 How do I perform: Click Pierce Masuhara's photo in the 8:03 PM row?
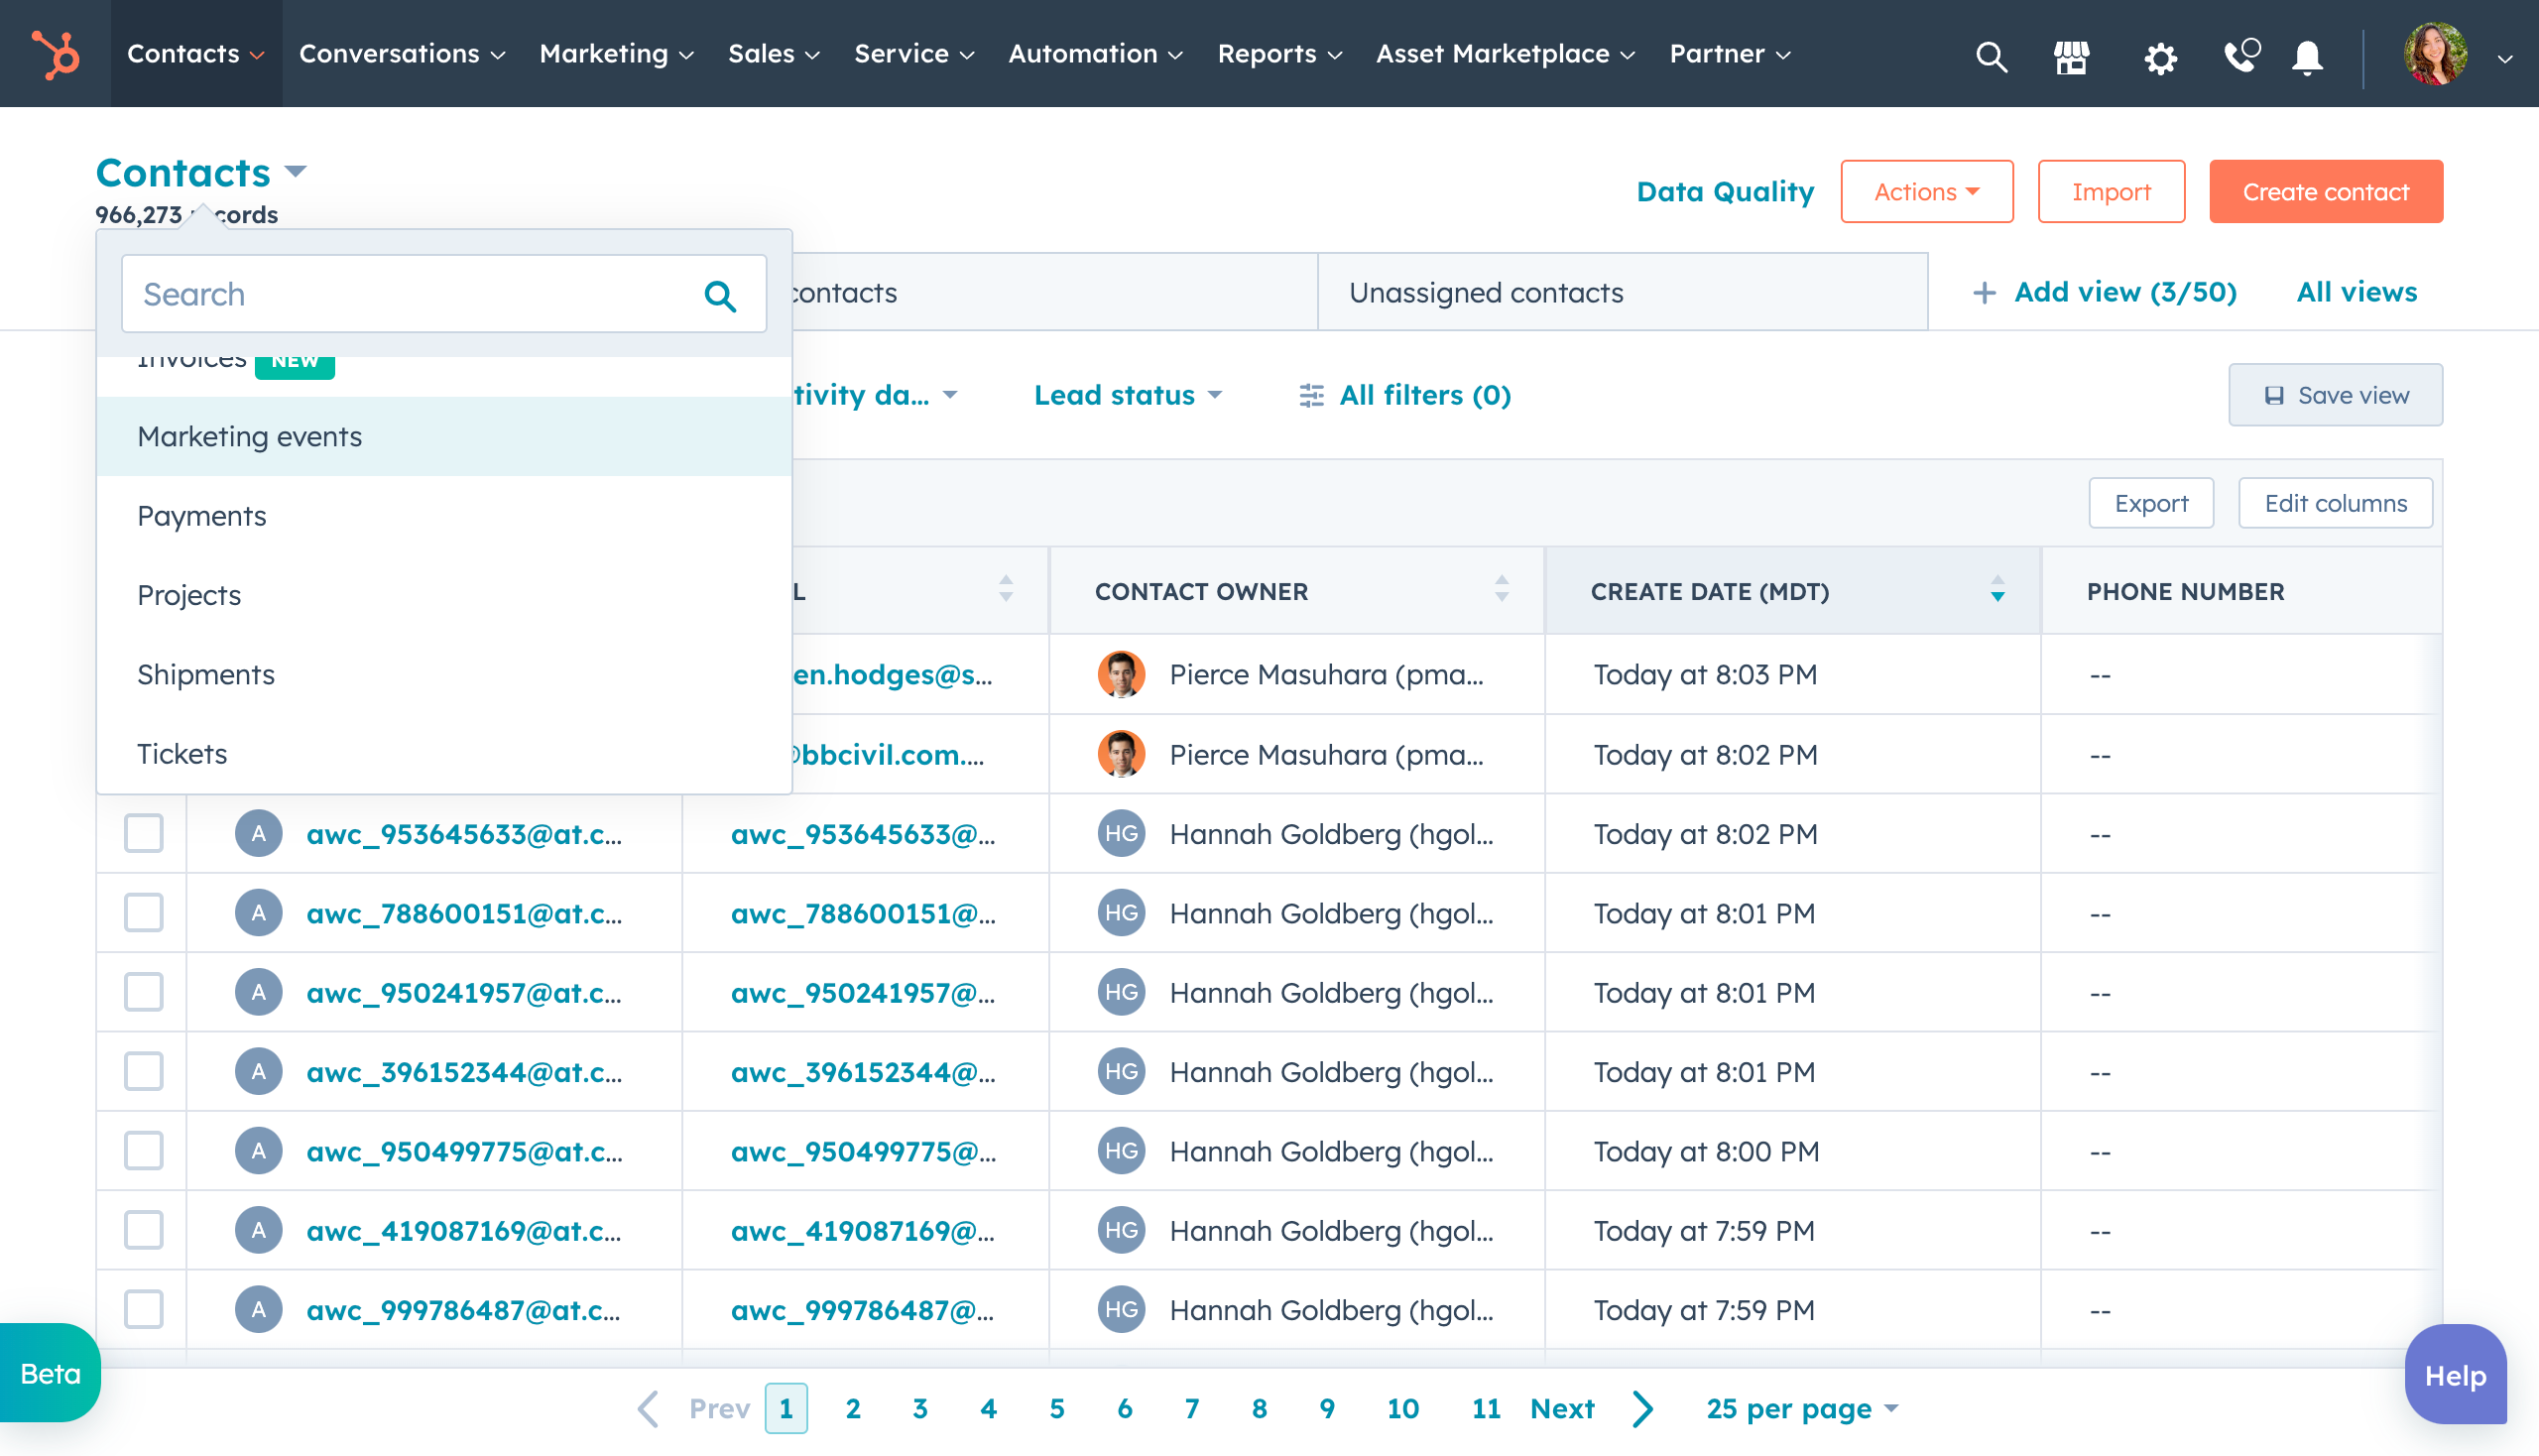[x=1121, y=674]
